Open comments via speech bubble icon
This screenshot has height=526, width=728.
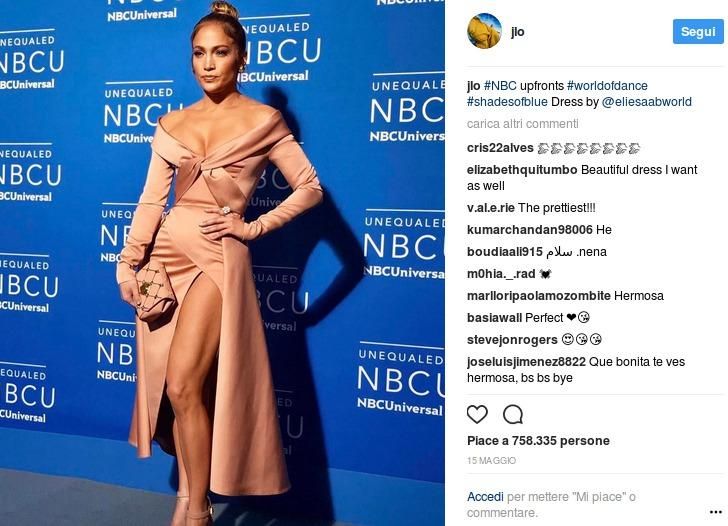(513, 414)
